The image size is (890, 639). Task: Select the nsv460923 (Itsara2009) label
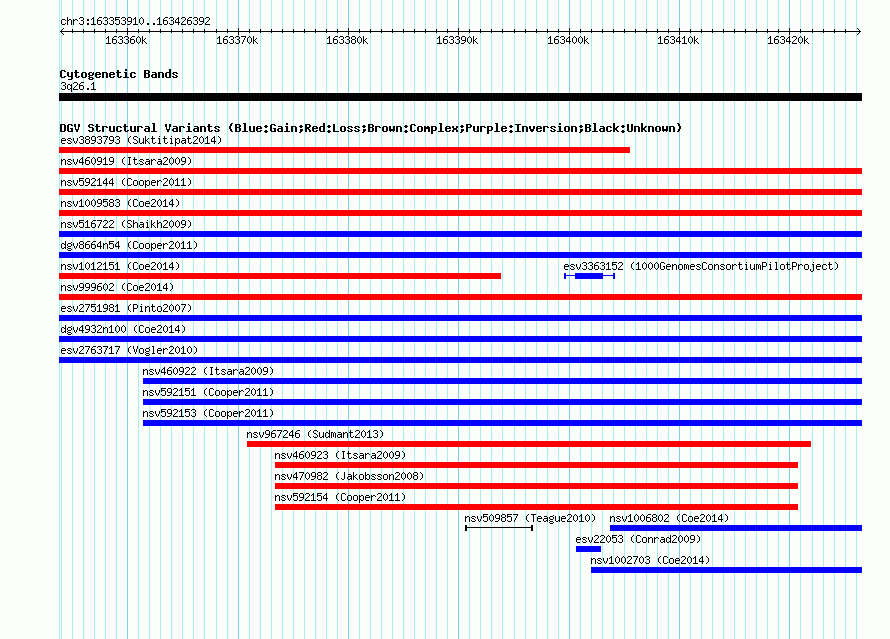click(x=340, y=455)
